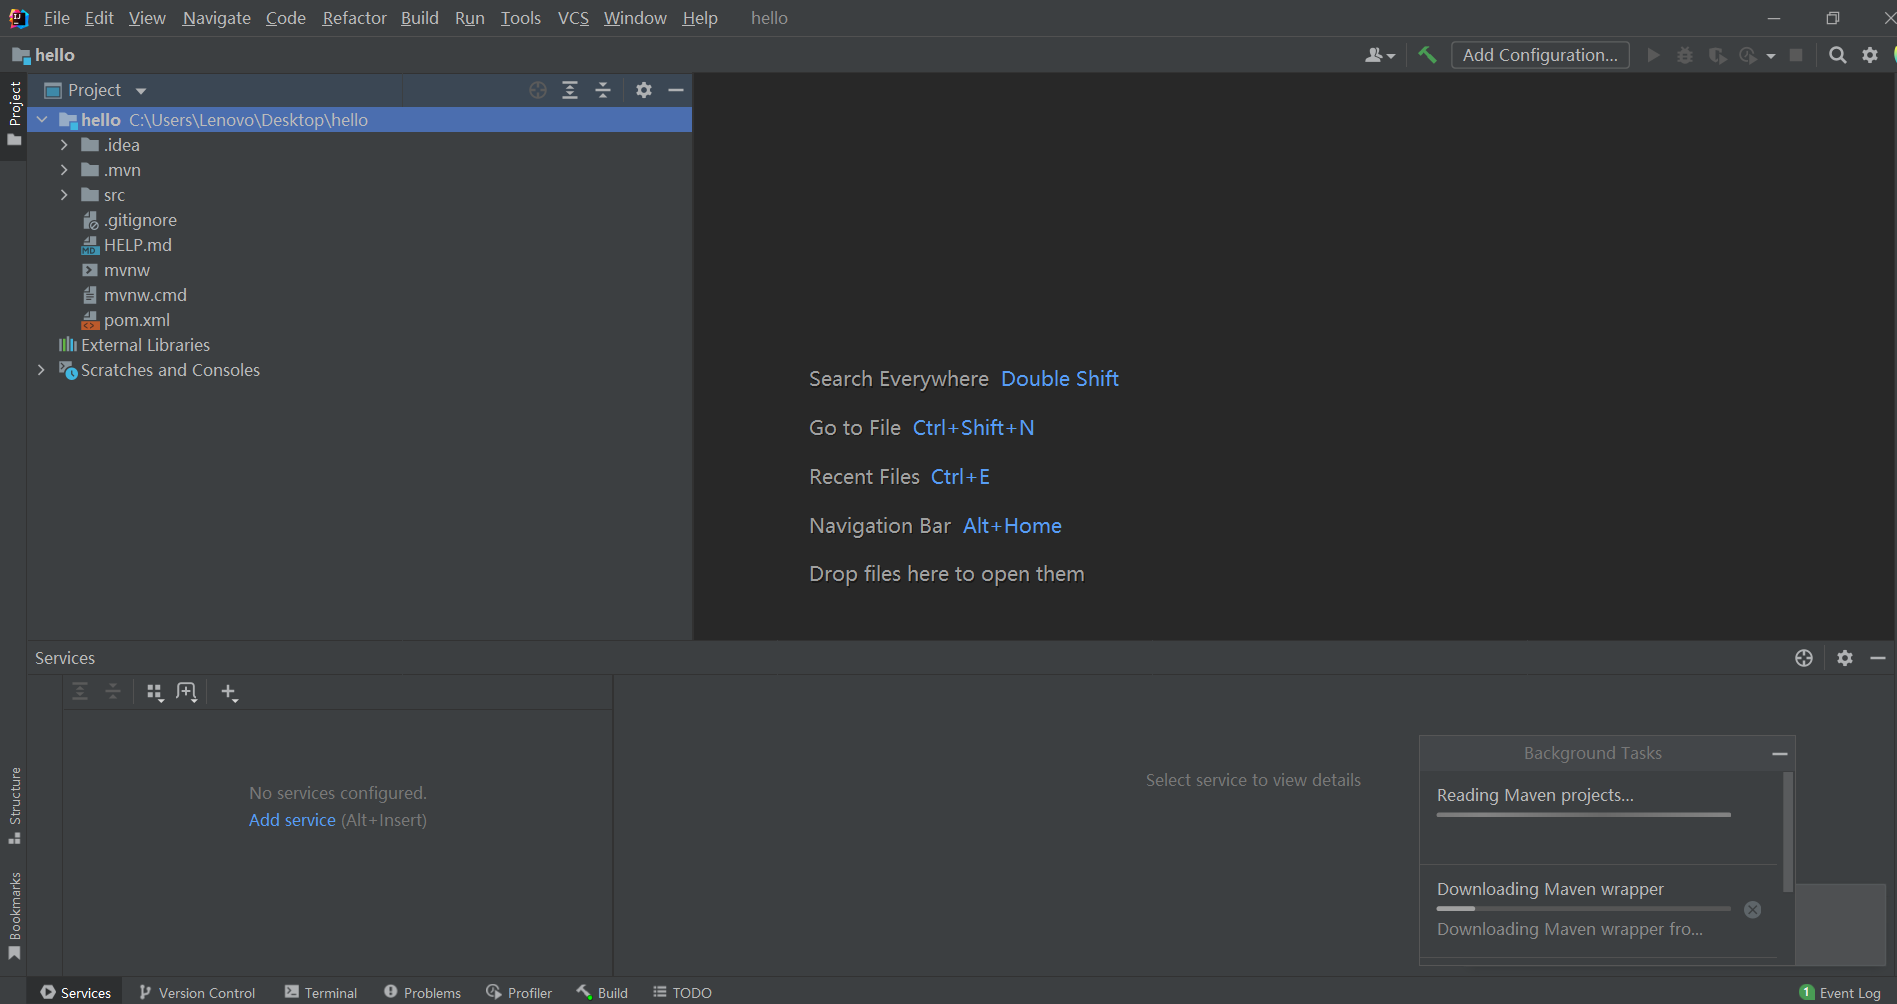Cancel the Downloading Maven wrapper task
Viewport: 1897px width, 1004px height.
(1752, 909)
